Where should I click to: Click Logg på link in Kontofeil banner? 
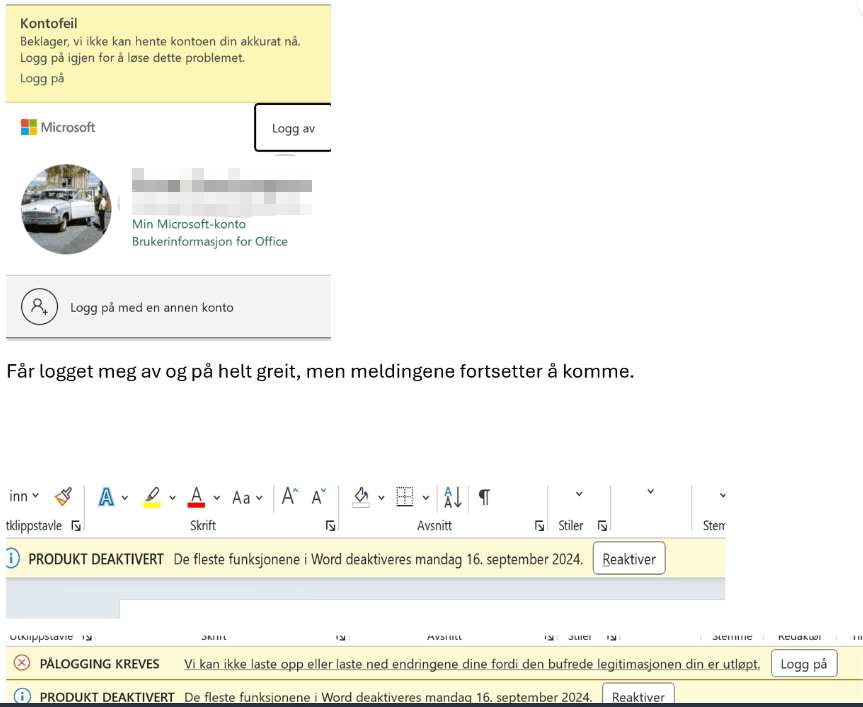tap(42, 78)
